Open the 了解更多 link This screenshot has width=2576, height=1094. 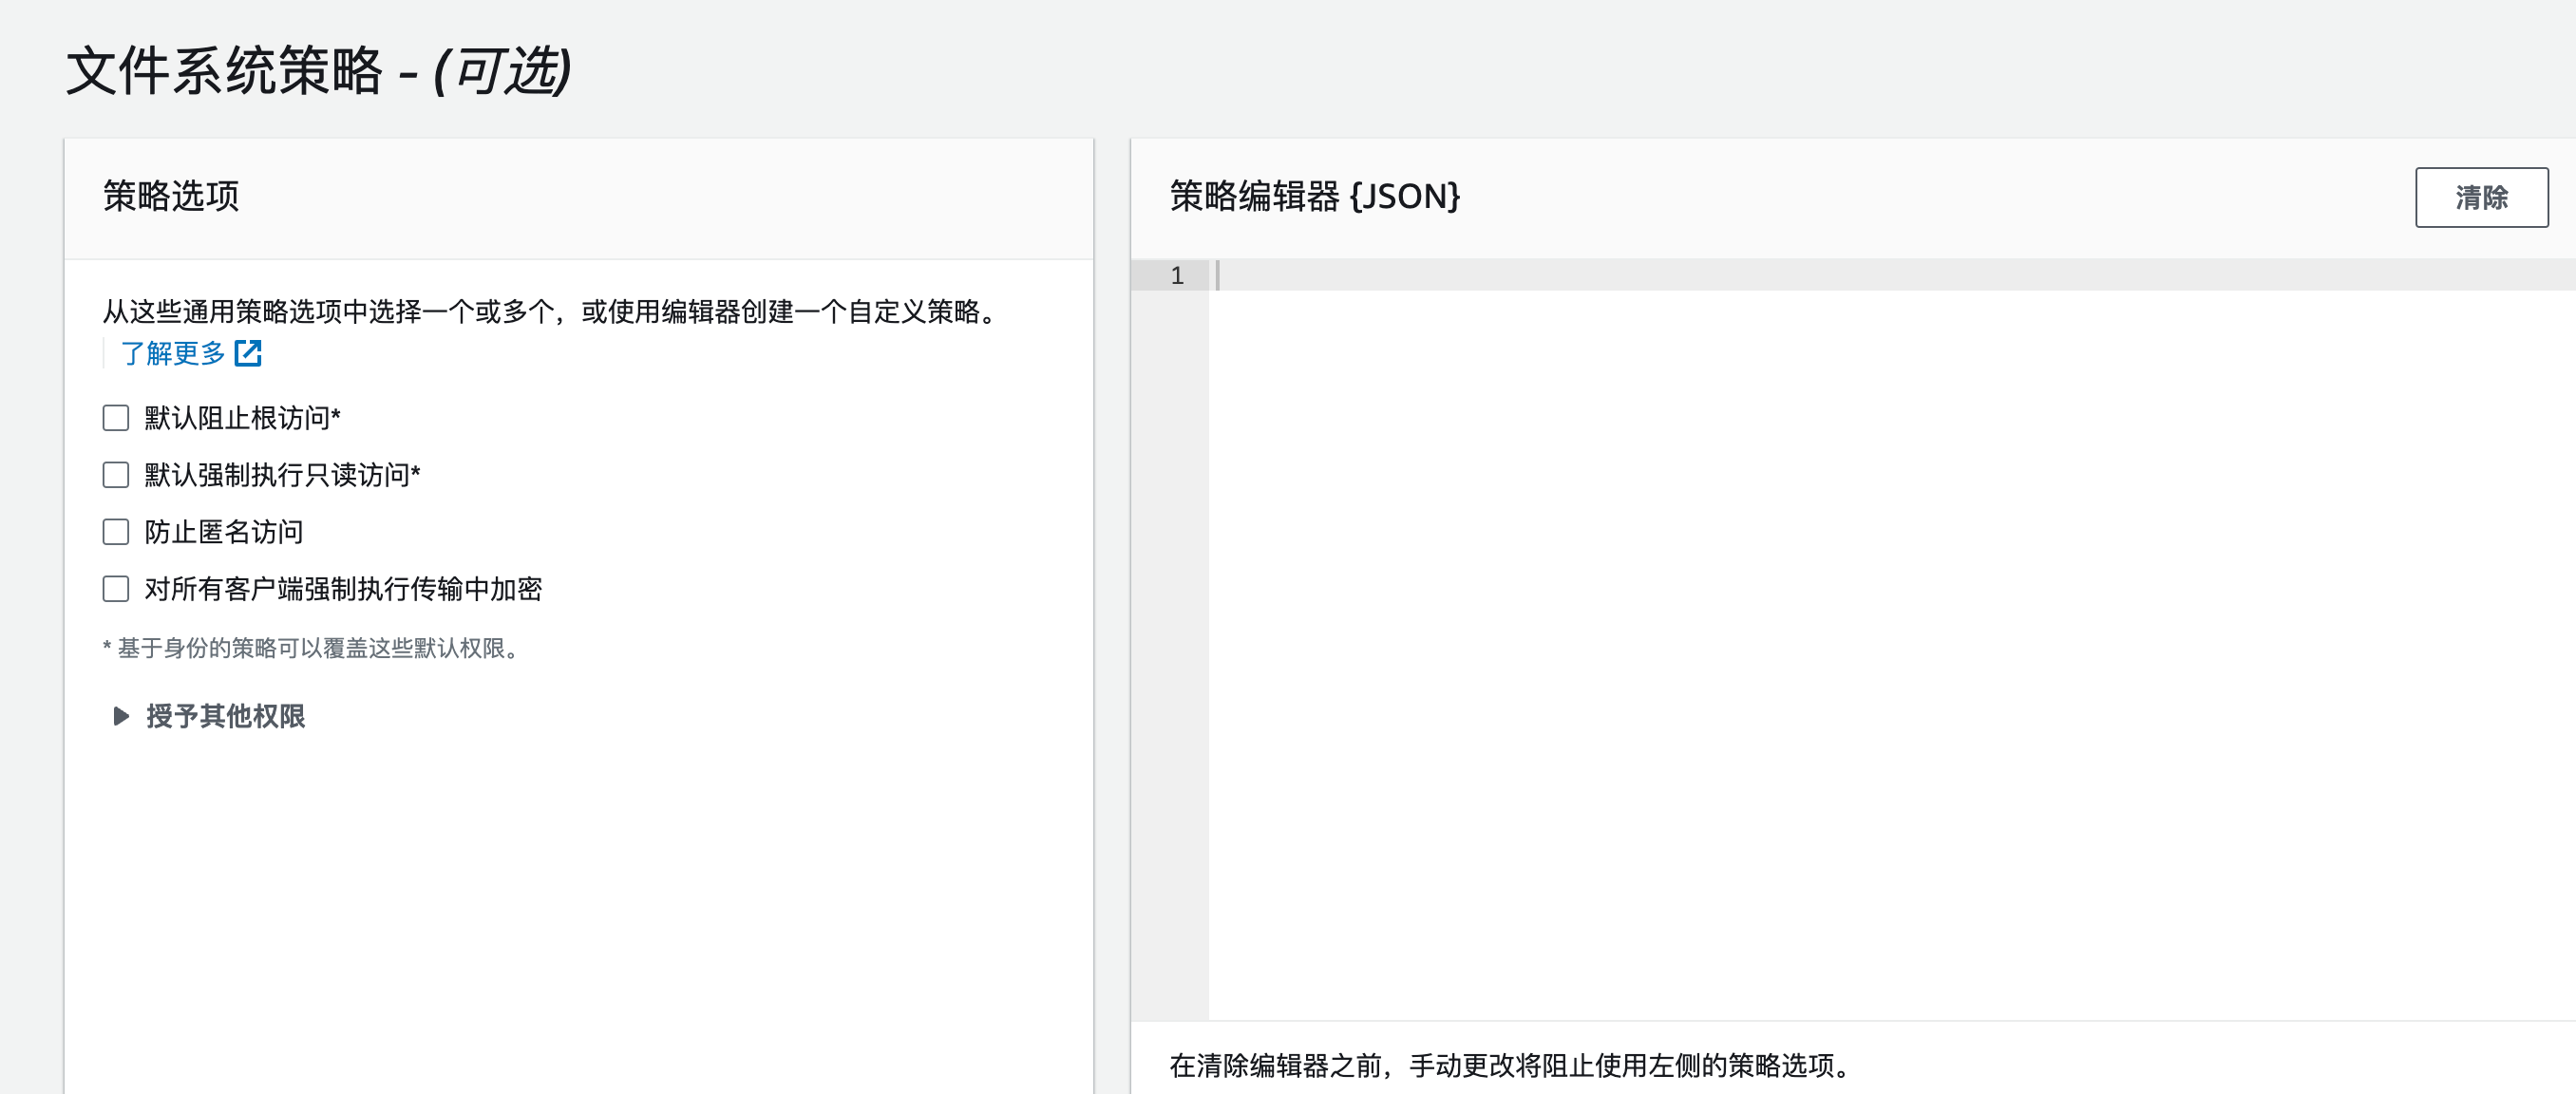[x=173, y=353]
